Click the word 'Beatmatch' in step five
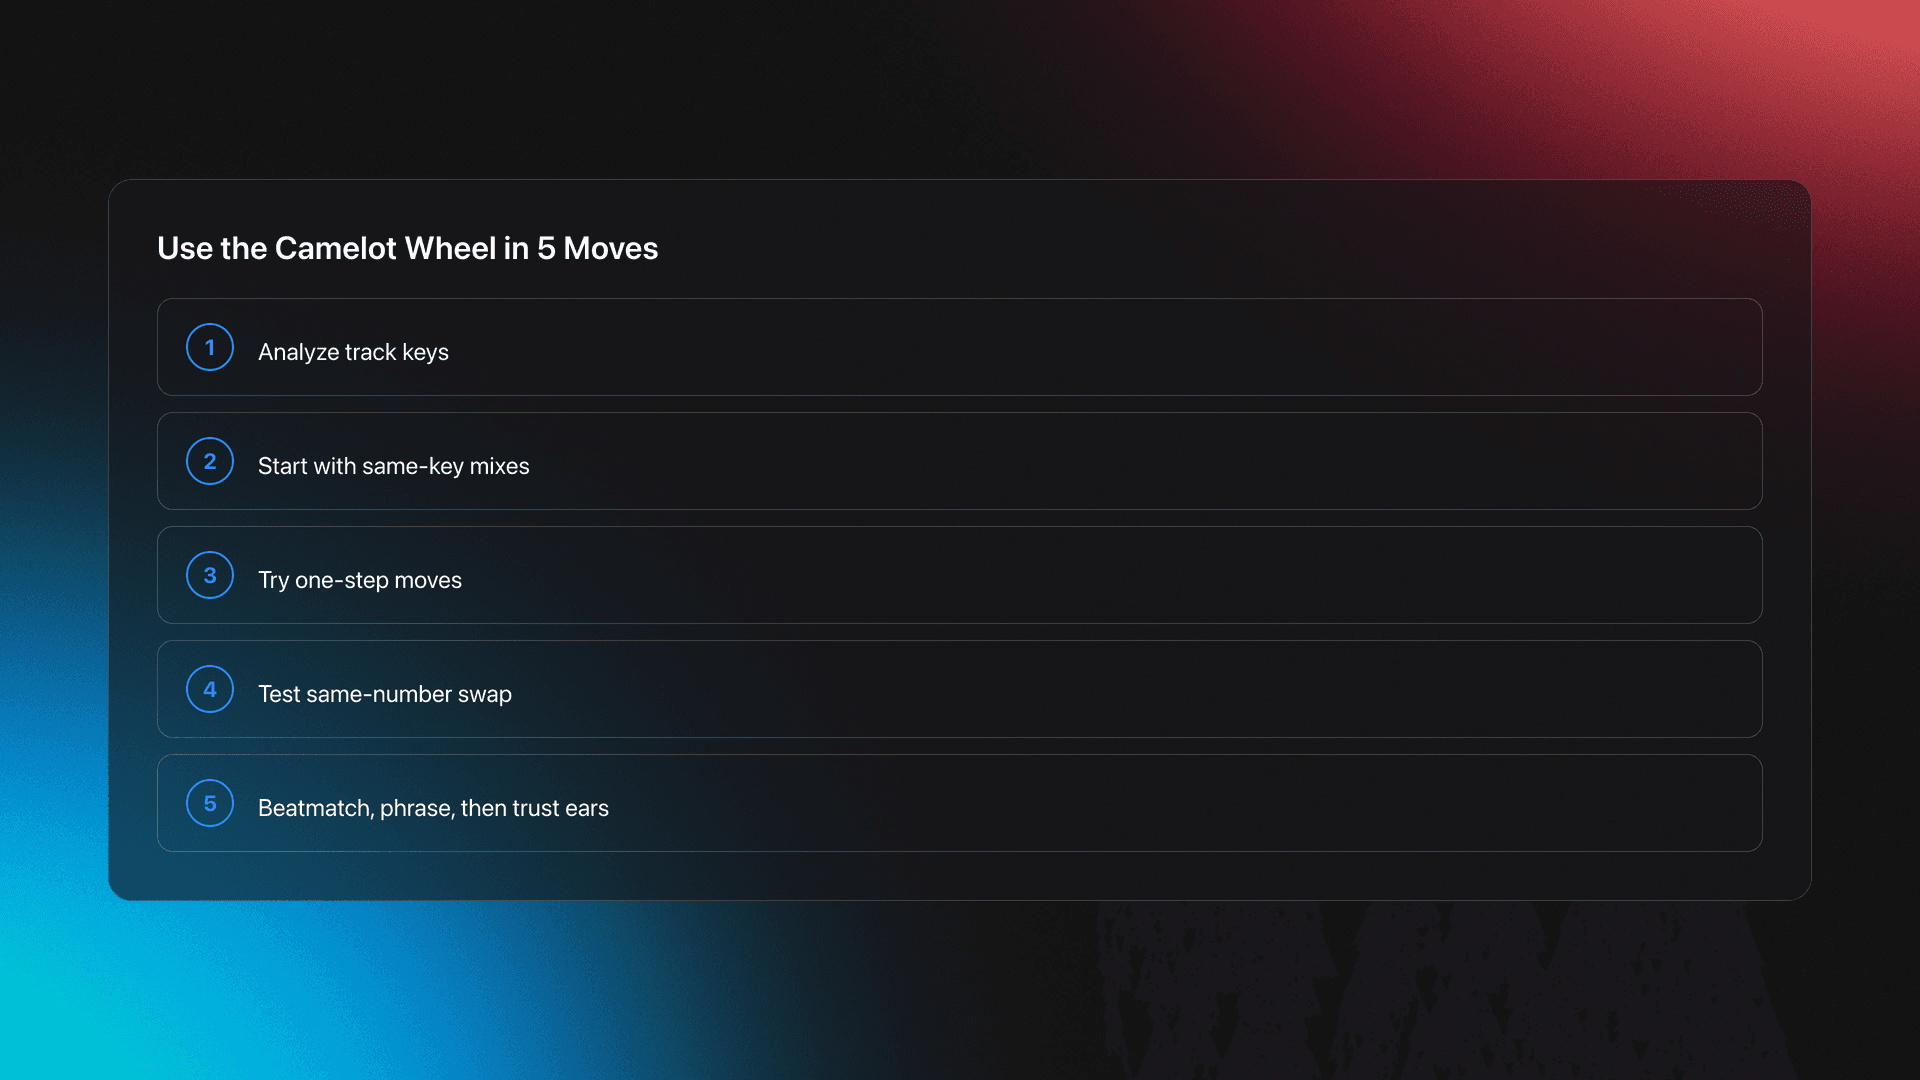The height and width of the screenshot is (1080, 1920). [x=316, y=808]
